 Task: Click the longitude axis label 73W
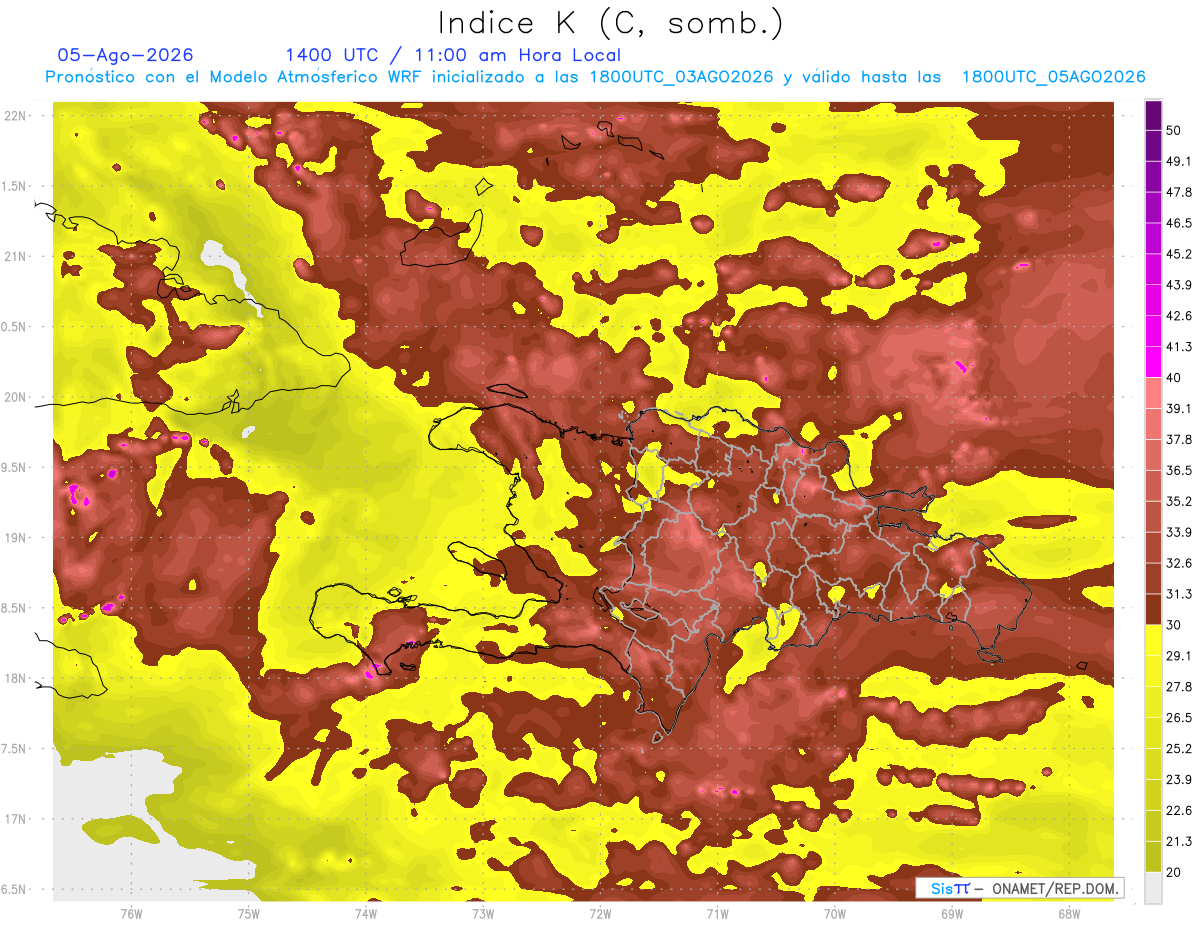pos(483,914)
